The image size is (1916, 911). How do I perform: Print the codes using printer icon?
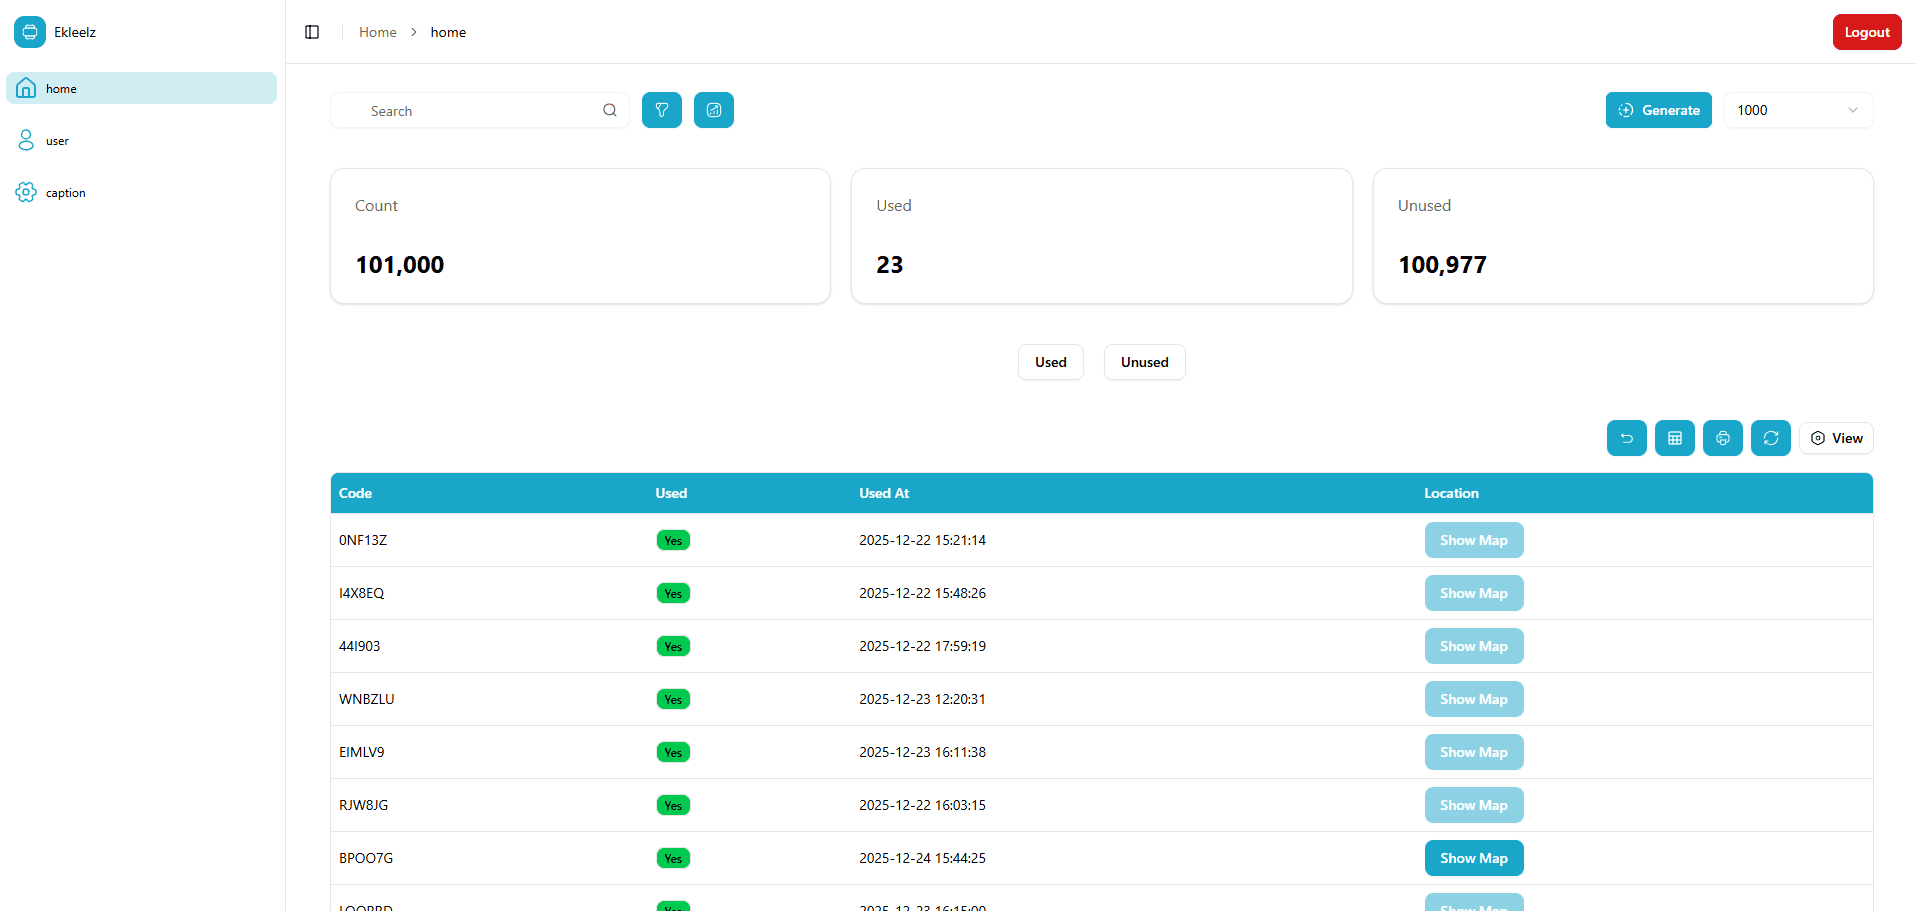(x=1722, y=438)
